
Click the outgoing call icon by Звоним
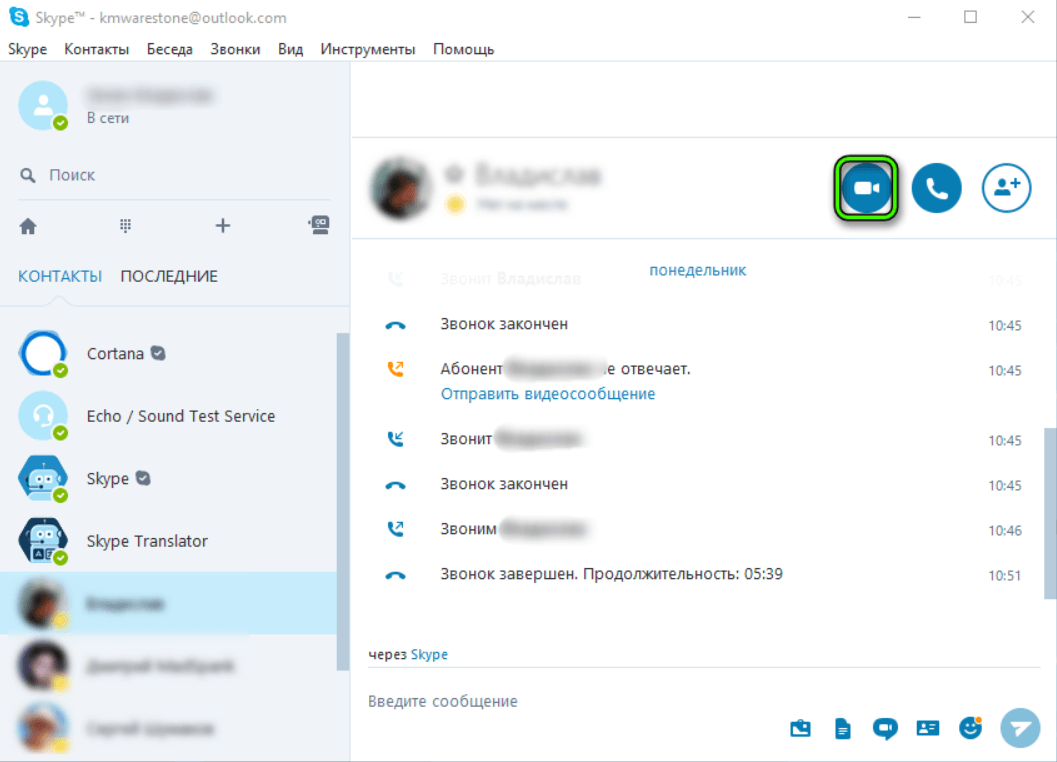pyautogui.click(x=396, y=529)
